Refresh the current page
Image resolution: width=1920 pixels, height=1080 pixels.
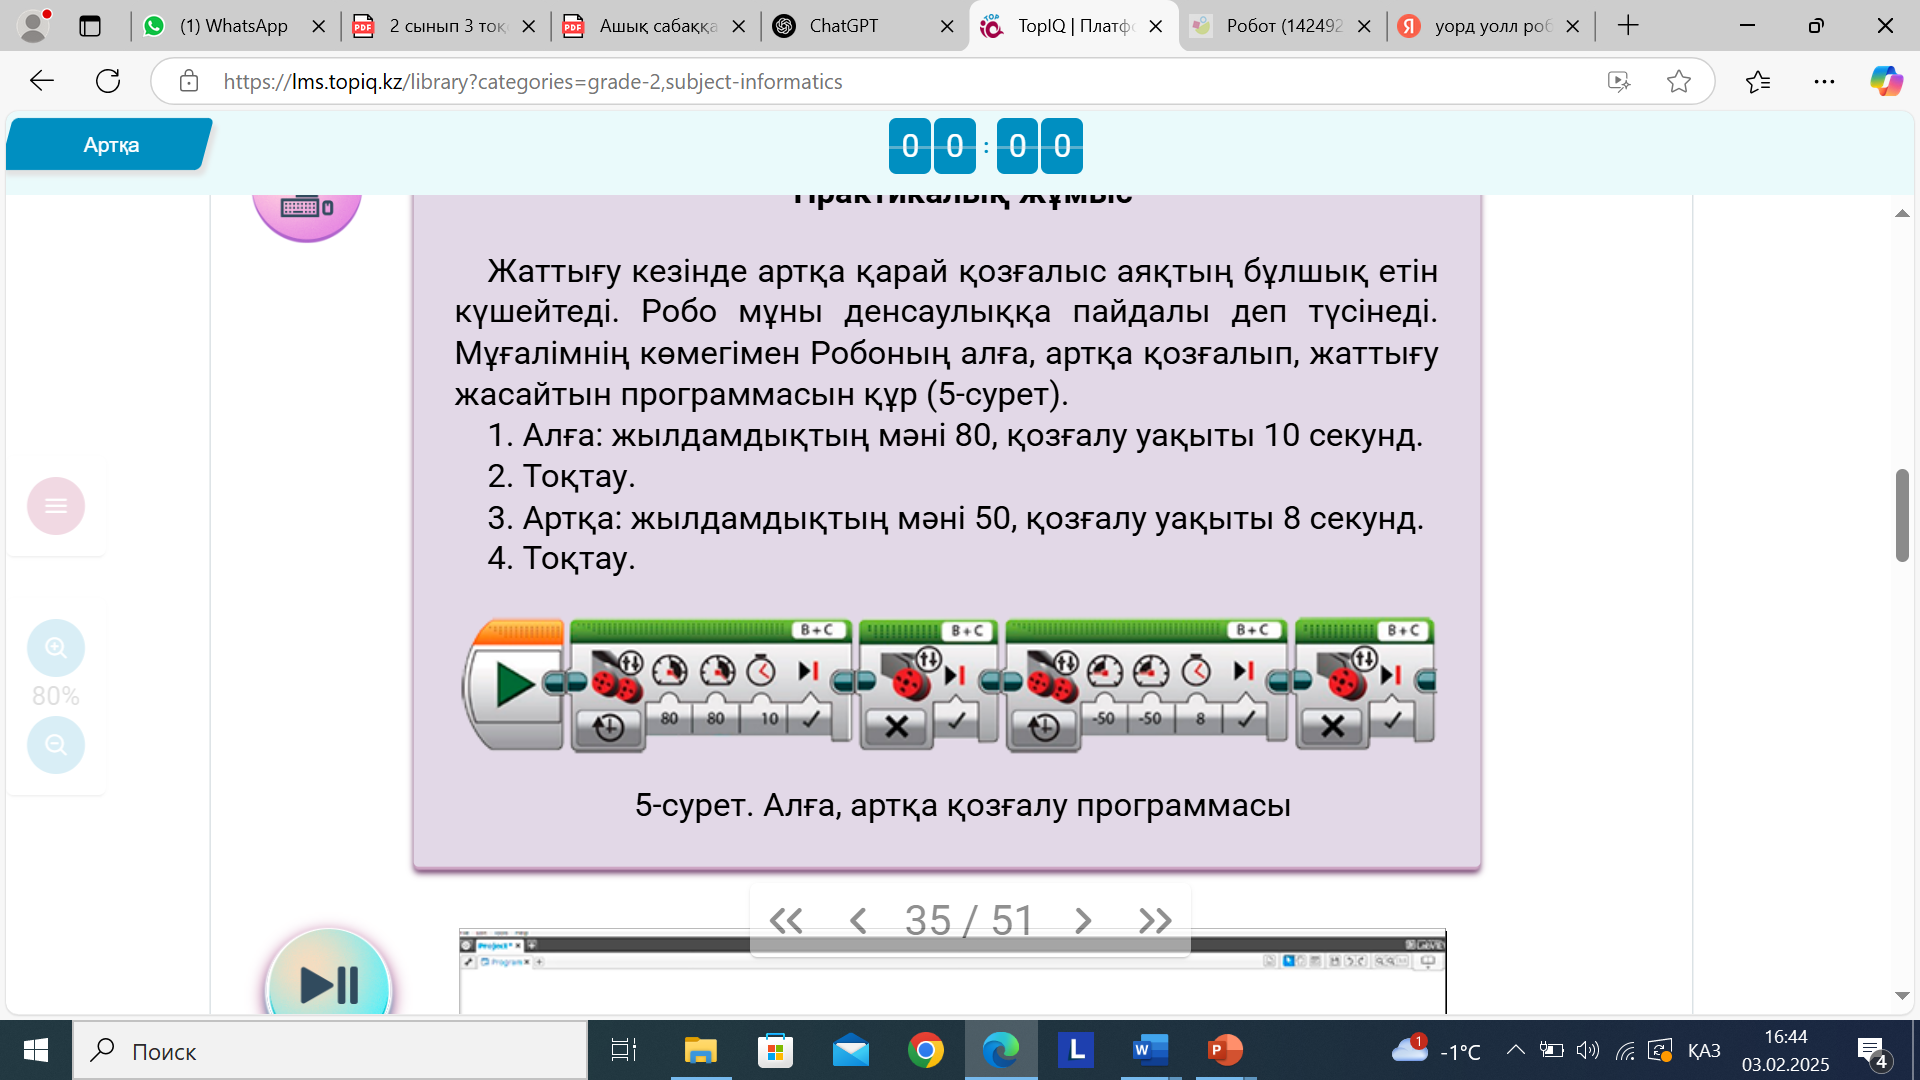click(x=108, y=82)
